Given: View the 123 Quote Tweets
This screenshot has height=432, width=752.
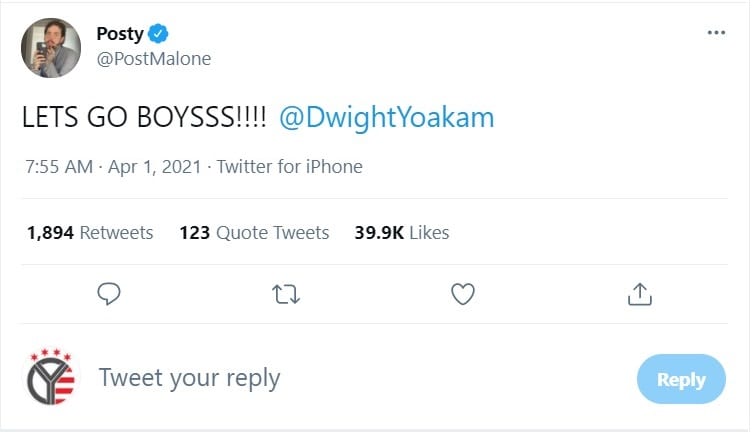Looking at the screenshot, I should coord(254,233).
